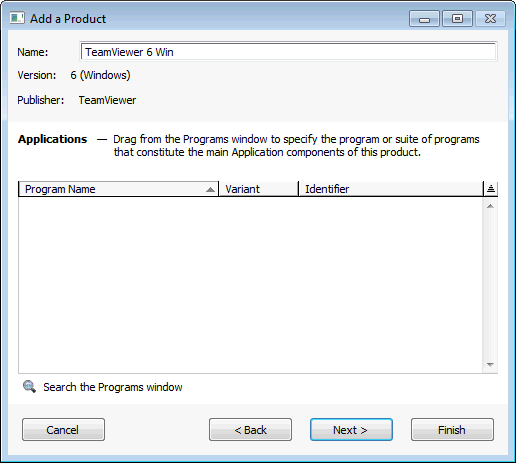
Task: Sort by the Variant column header
Action: pyautogui.click(x=258, y=189)
